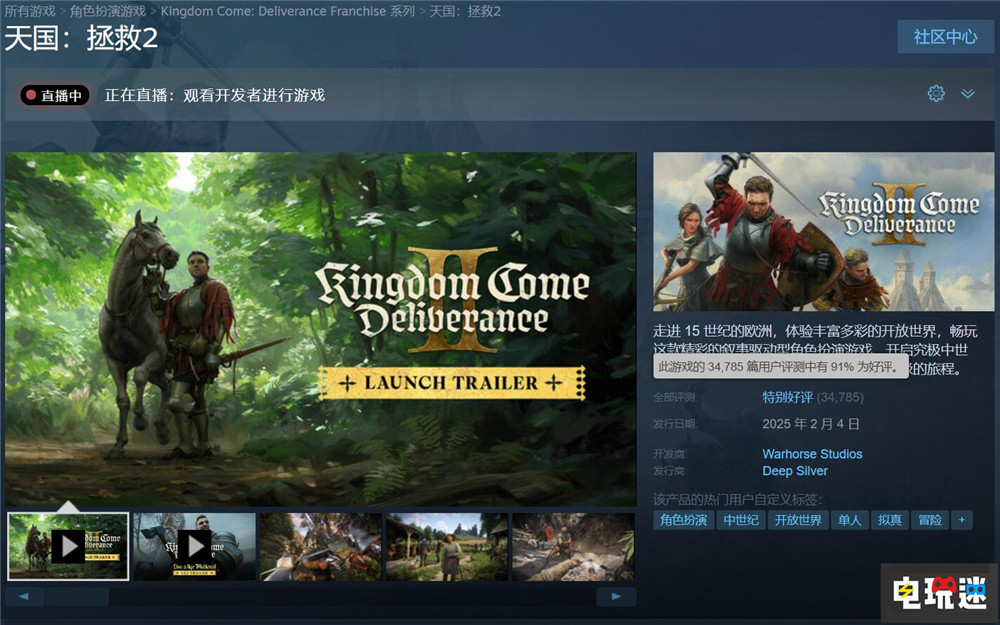Open the broadcast settings gear icon

tap(936, 93)
